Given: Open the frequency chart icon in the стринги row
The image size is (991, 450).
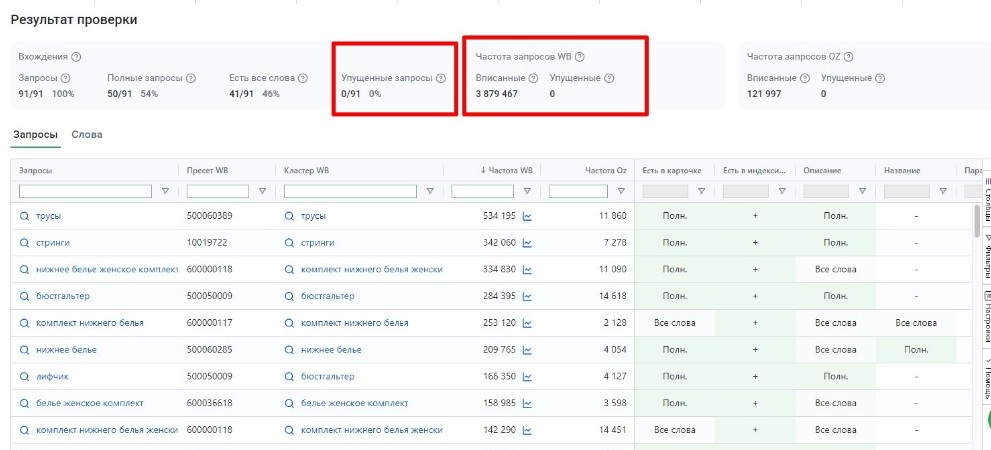Looking at the screenshot, I should 527,243.
